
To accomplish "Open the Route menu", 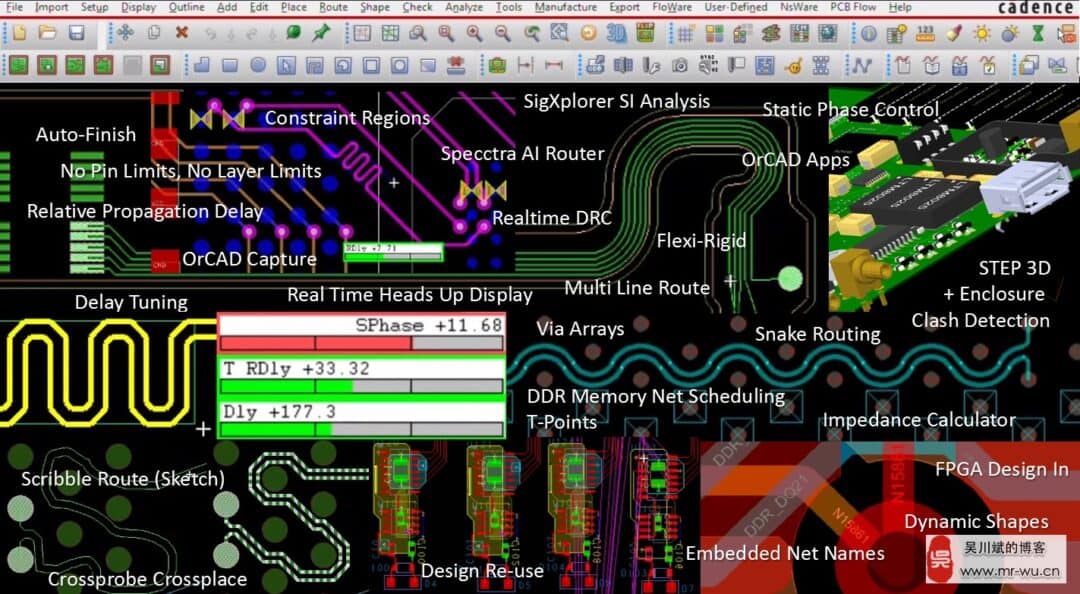I will click(x=332, y=7).
